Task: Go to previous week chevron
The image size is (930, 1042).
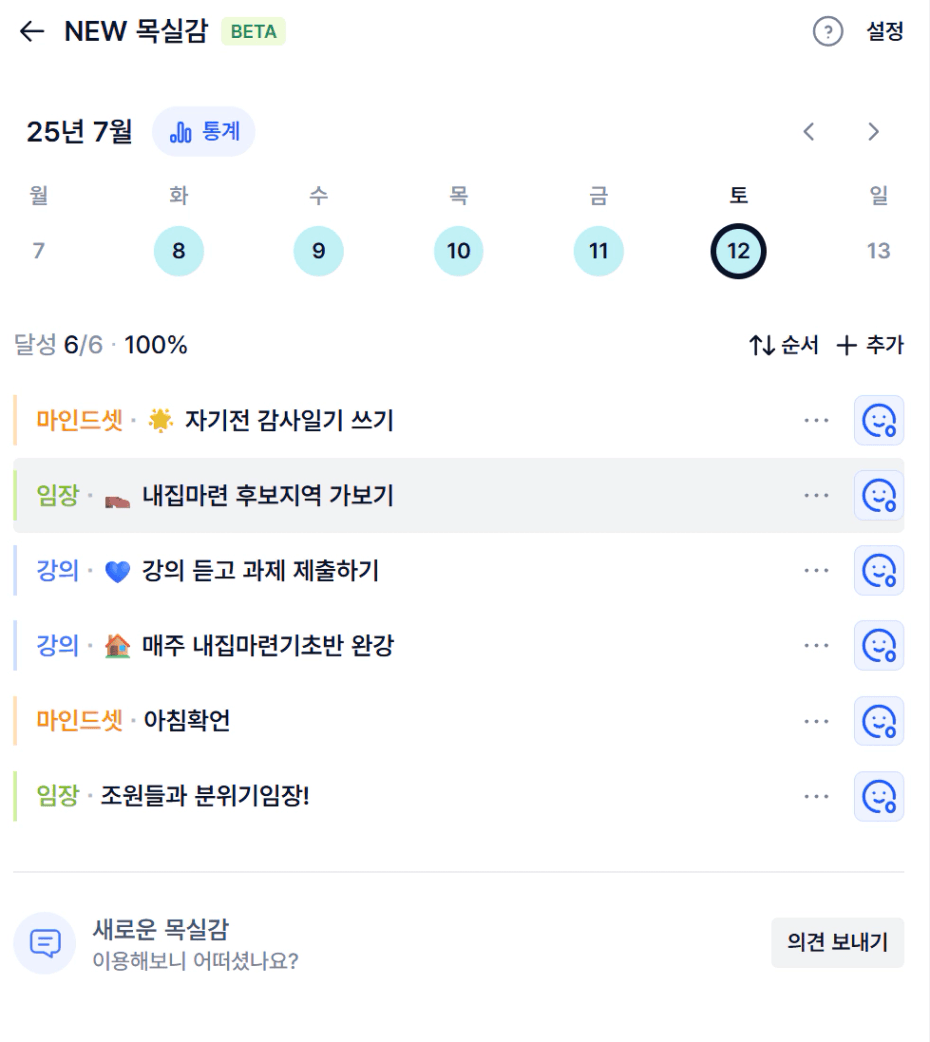Action: 809,132
